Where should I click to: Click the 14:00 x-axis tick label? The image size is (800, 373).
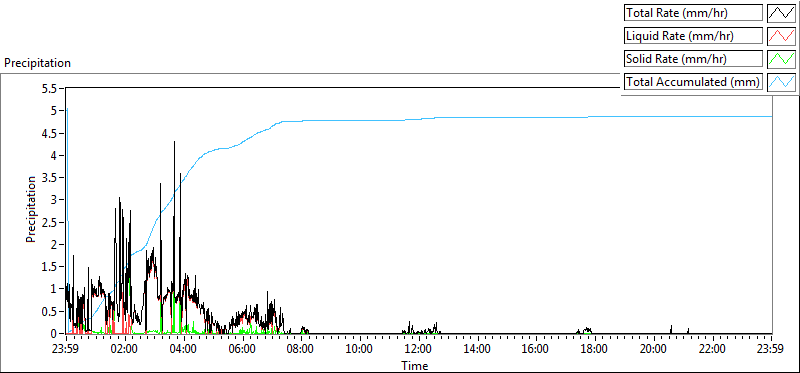coord(478,350)
